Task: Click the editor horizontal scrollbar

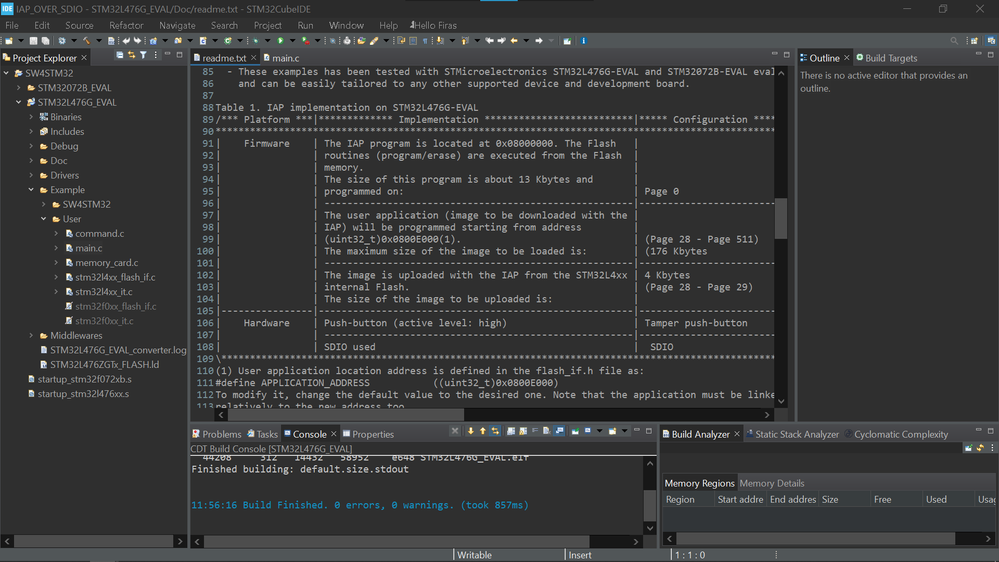Action: 346,415
